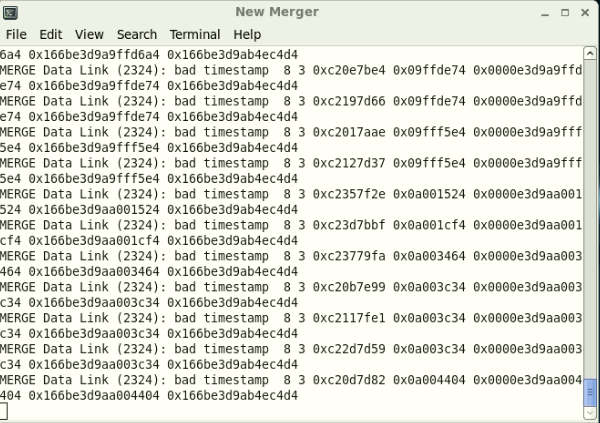Minimize the New Merger window

point(544,12)
